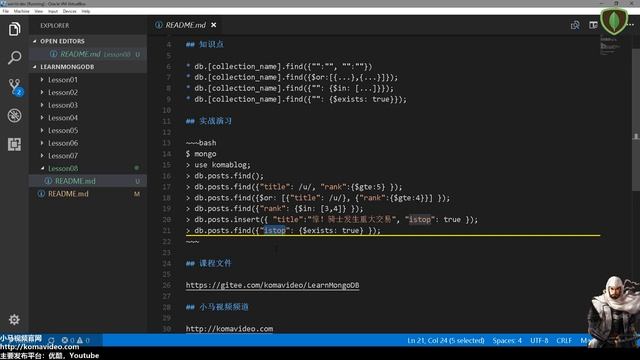Click the errors count icon in status bar
This screenshot has height=360, width=640.
pyautogui.click(x=67, y=340)
